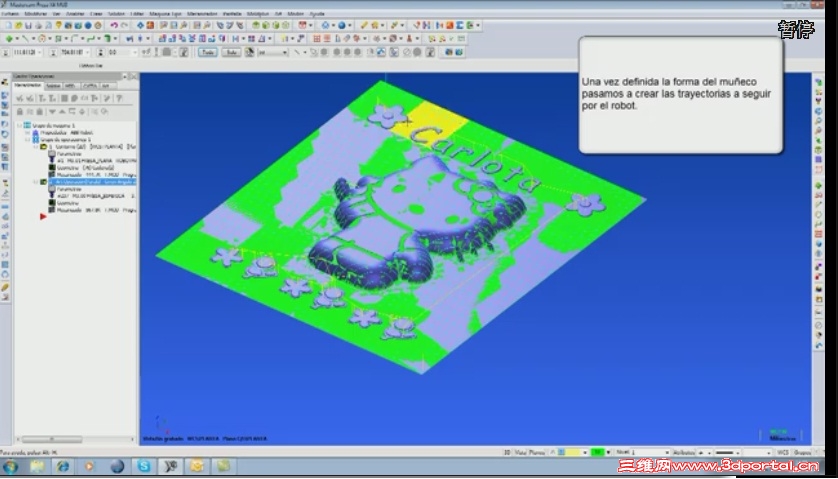Toggle only display associative geometry

(x=104, y=112)
